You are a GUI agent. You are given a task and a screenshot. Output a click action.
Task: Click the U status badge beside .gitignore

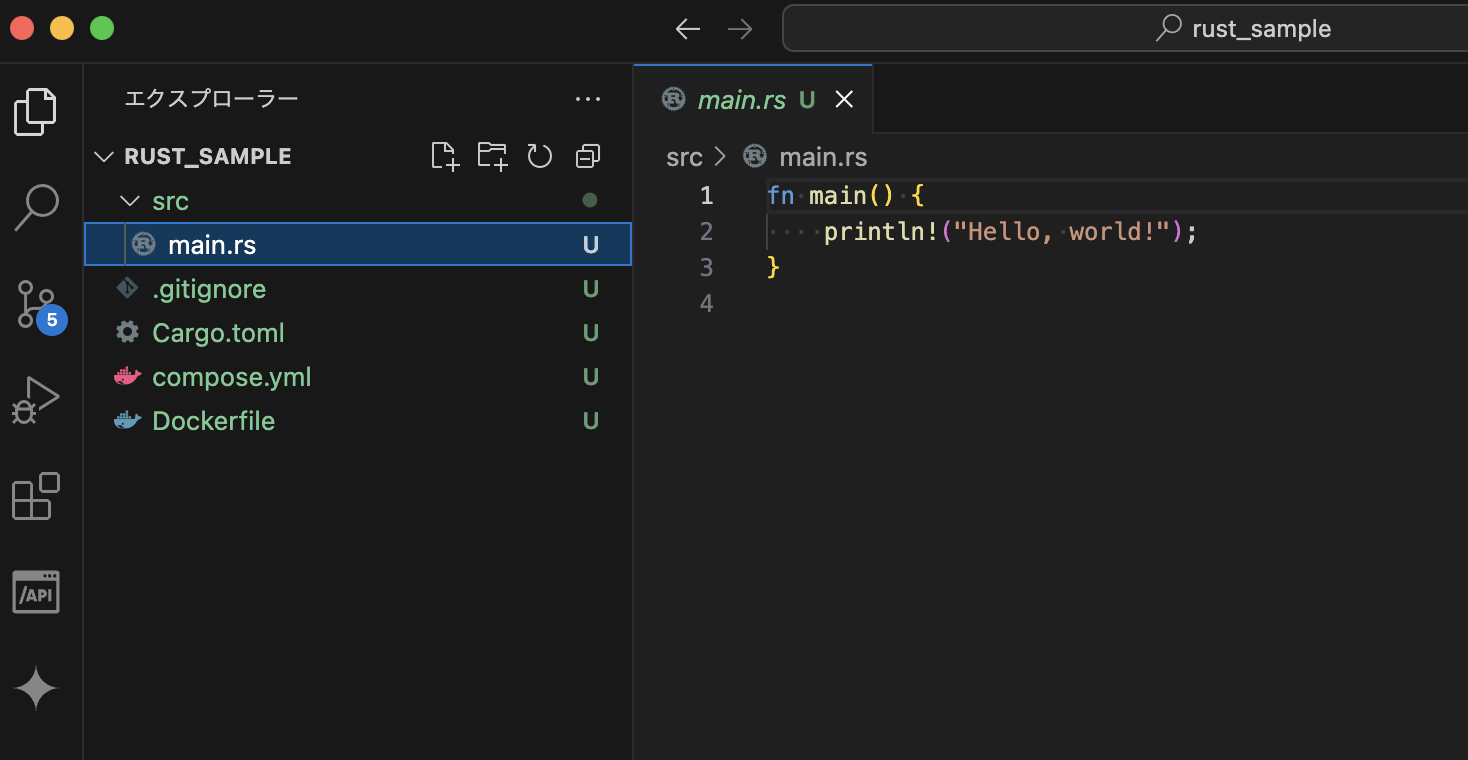tap(591, 289)
